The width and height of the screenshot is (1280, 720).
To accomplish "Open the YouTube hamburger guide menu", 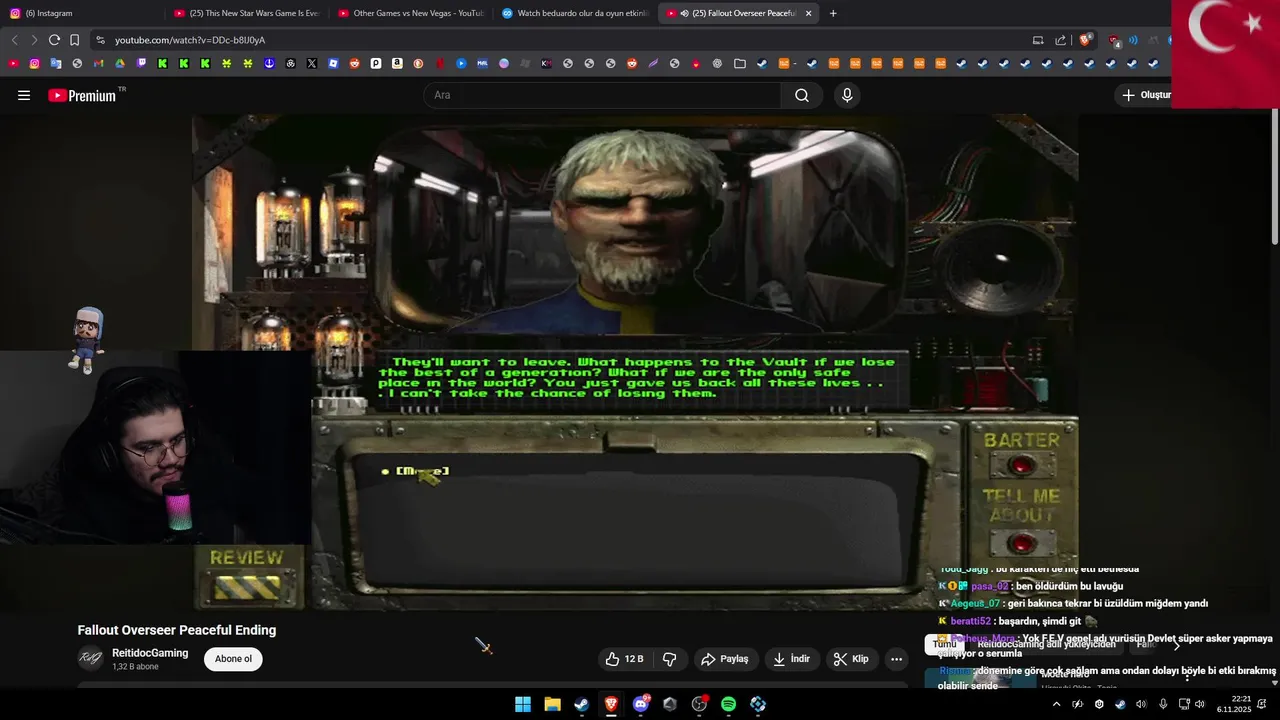I will click(x=24, y=95).
